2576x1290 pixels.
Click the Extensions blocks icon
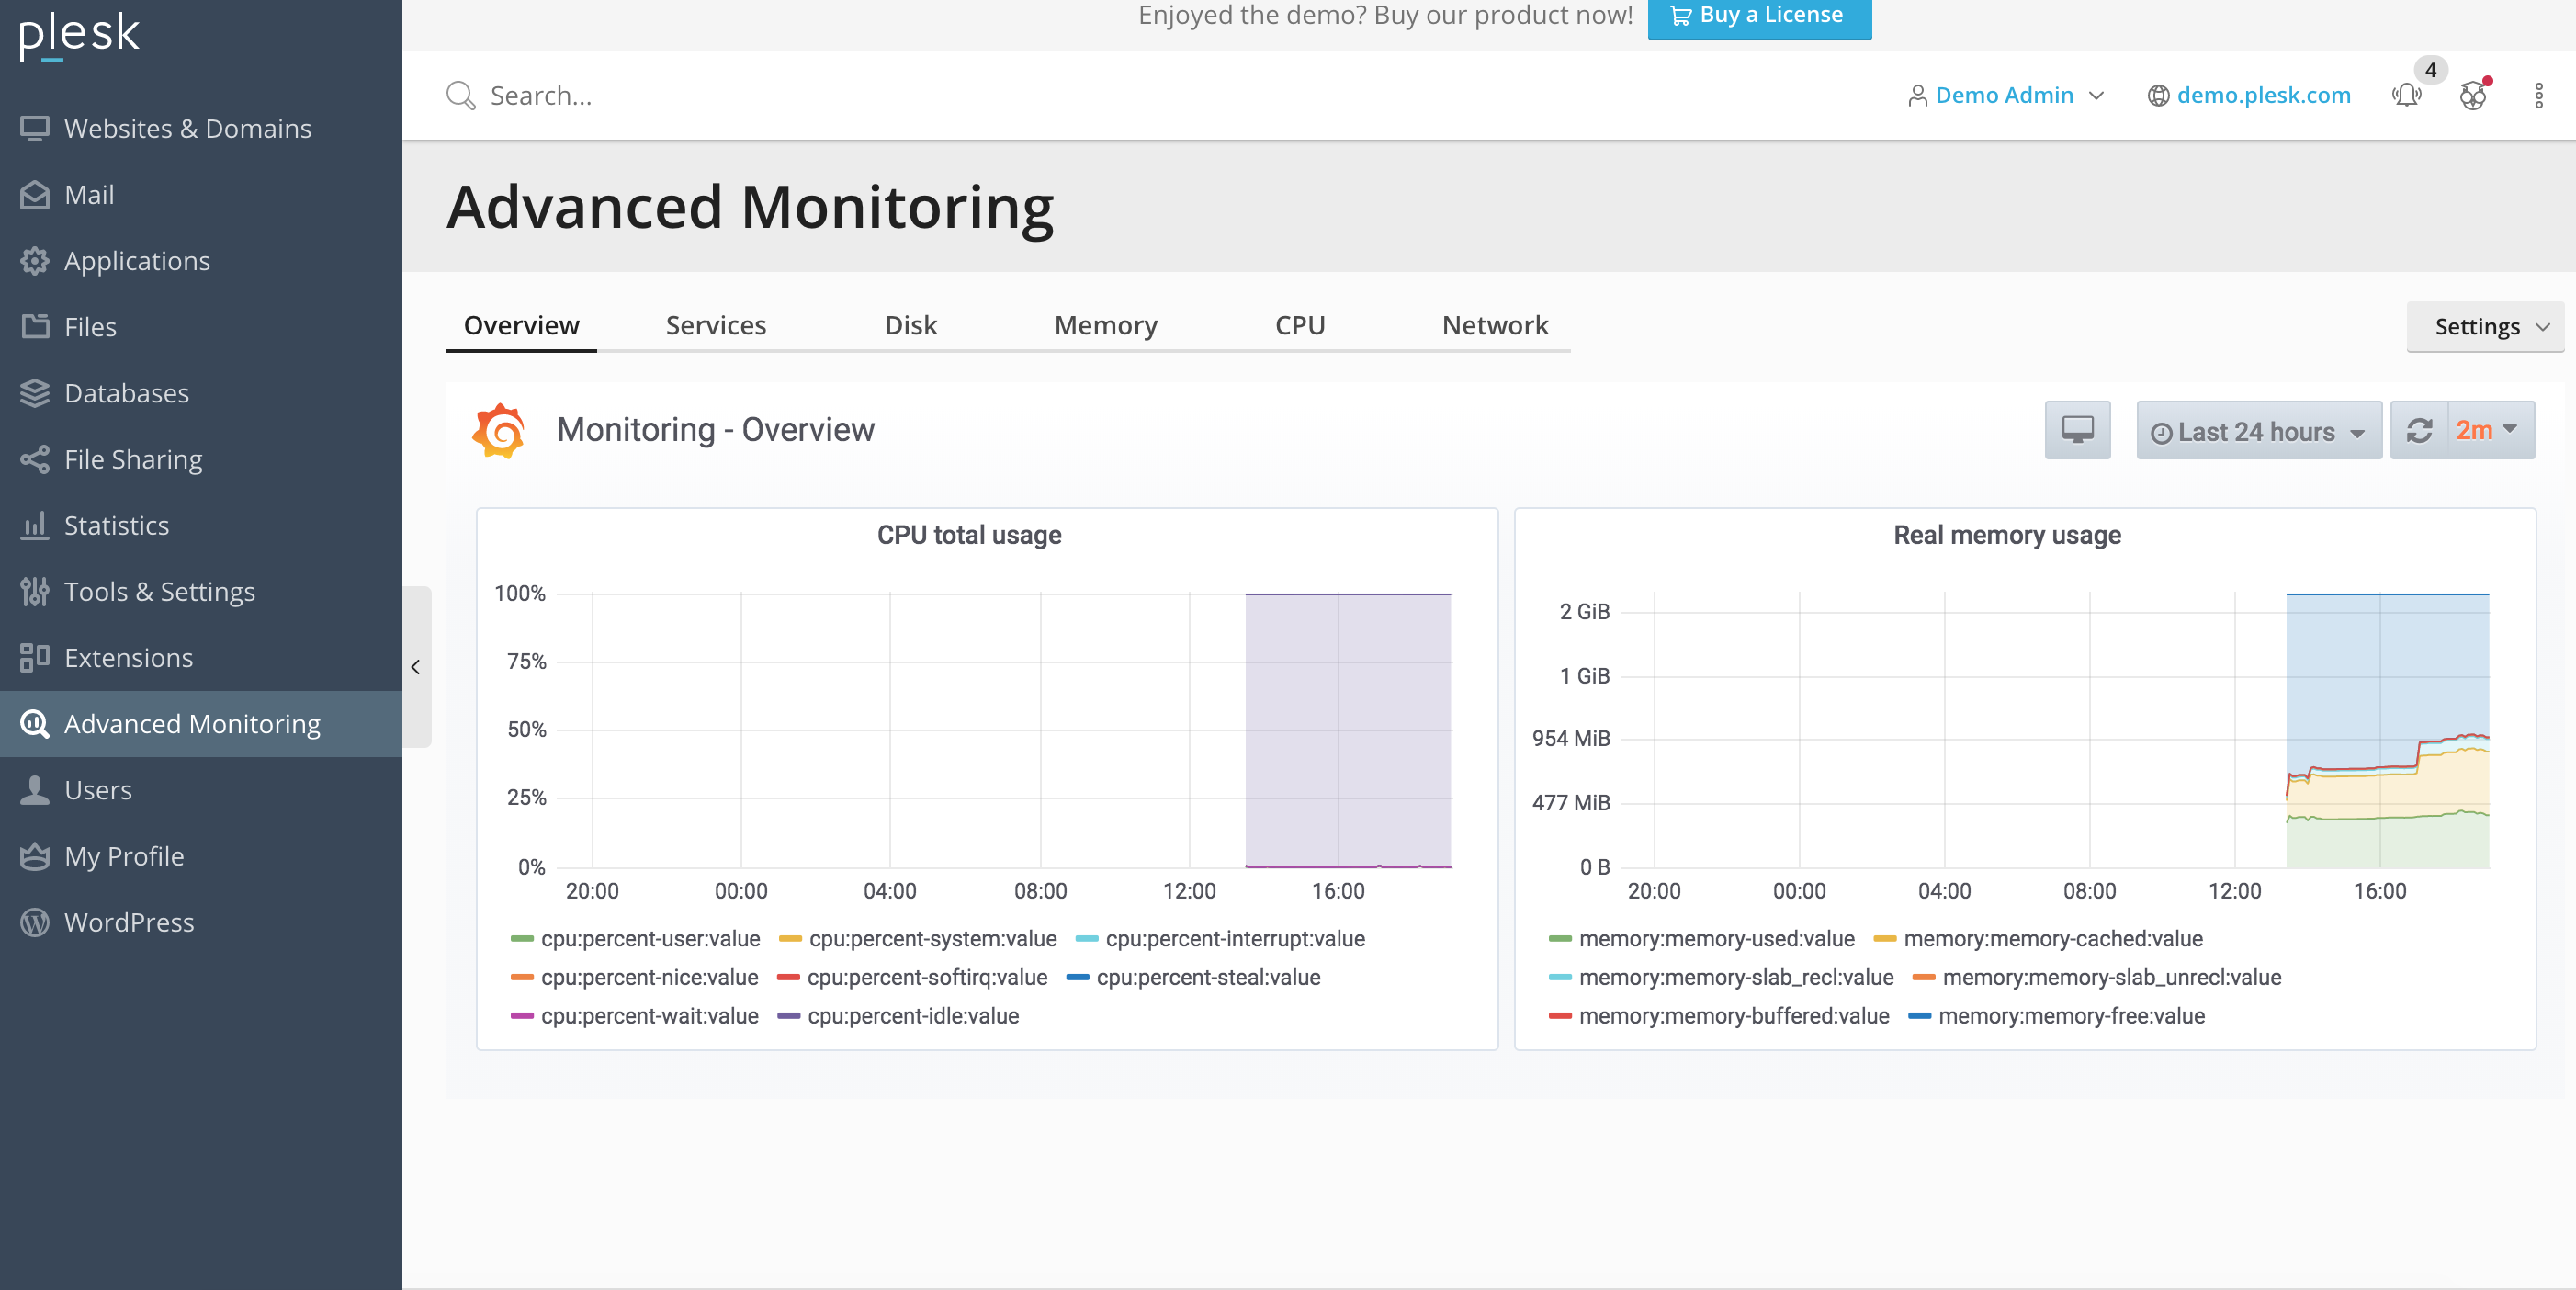click(x=35, y=657)
